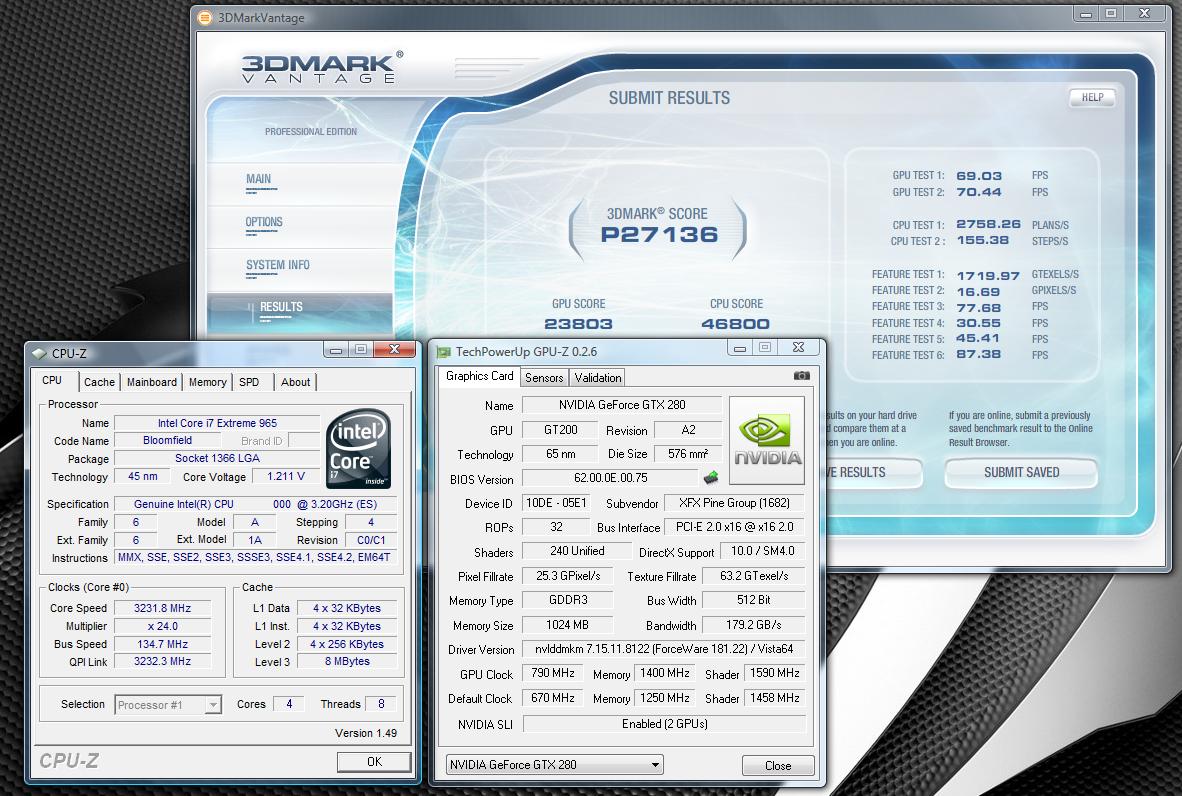Image resolution: width=1182 pixels, height=796 pixels.
Task: Click the GPU Clock value 790 MHz
Action: 553,673
